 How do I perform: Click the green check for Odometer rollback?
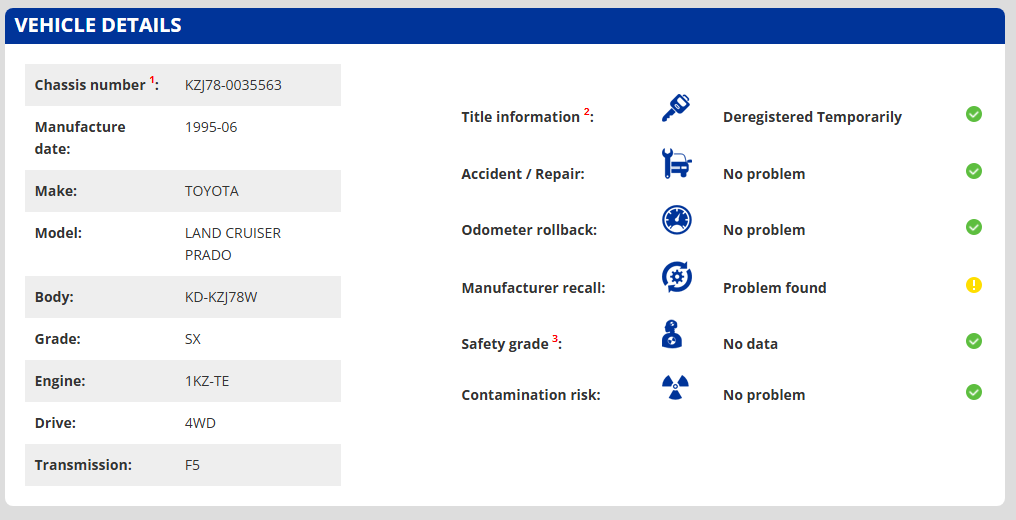[973, 227]
